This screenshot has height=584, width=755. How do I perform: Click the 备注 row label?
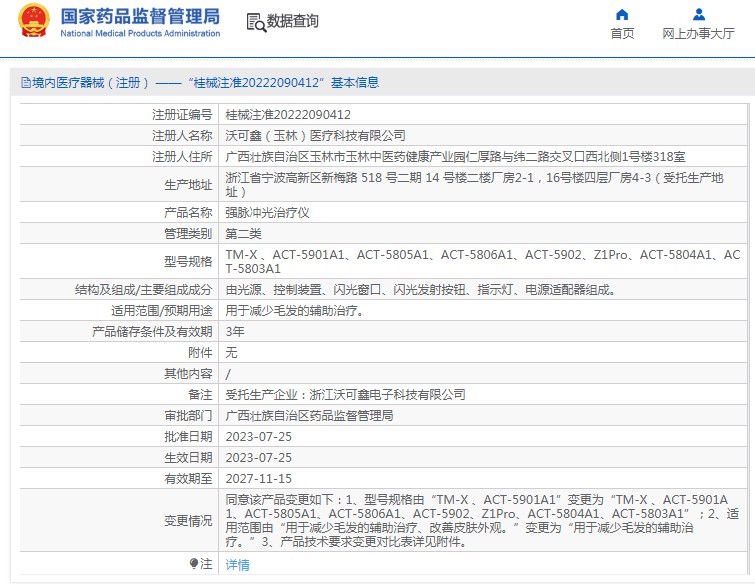(x=200, y=394)
